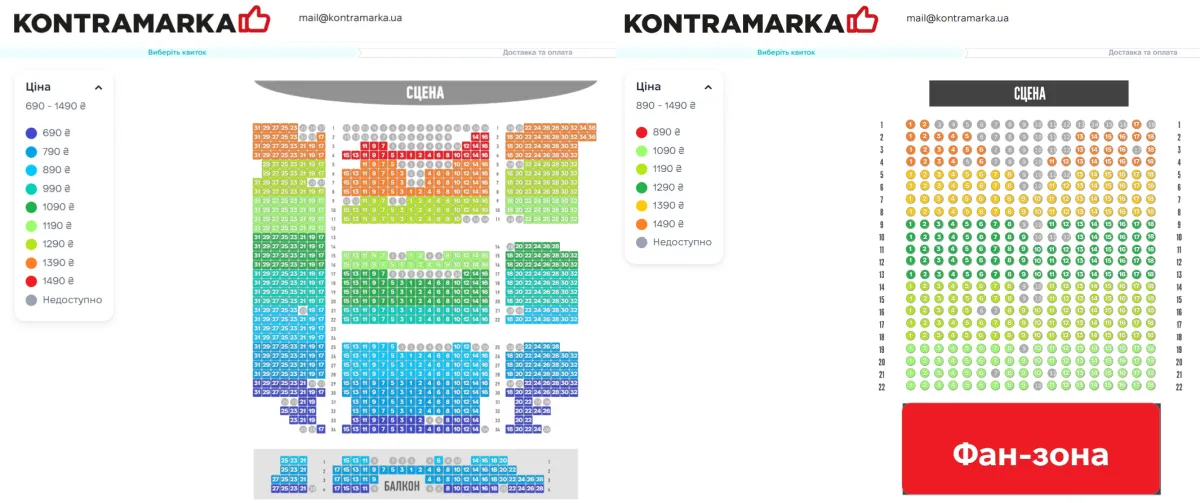Select the teal 990 ₴ price dot
1200x503 pixels.
tap(31, 189)
